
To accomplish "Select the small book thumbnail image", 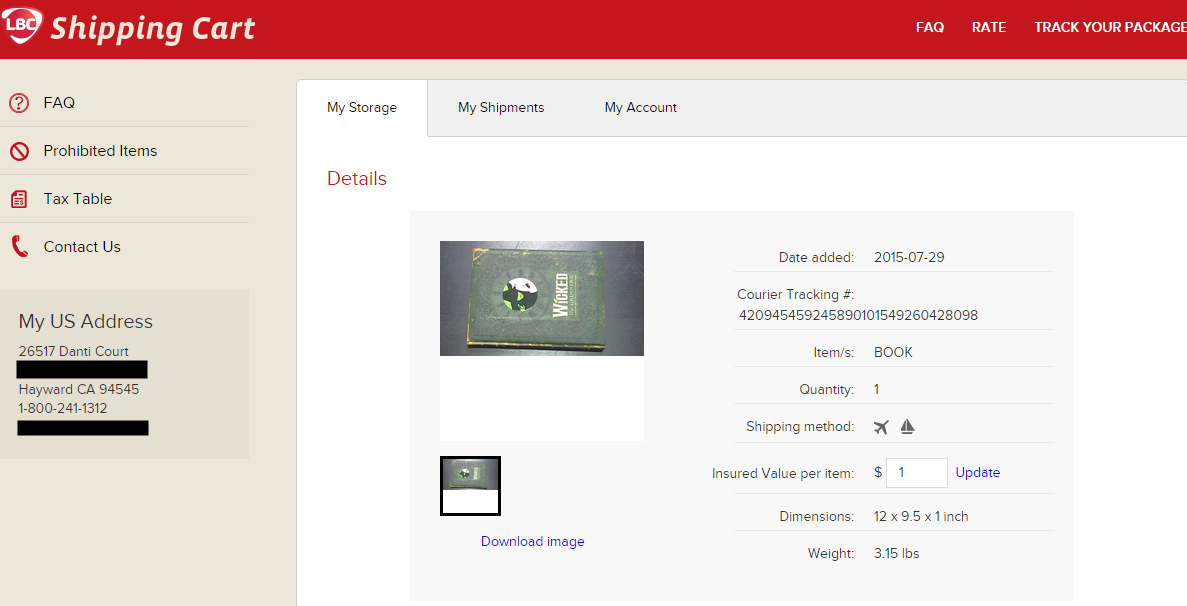I will [x=470, y=486].
